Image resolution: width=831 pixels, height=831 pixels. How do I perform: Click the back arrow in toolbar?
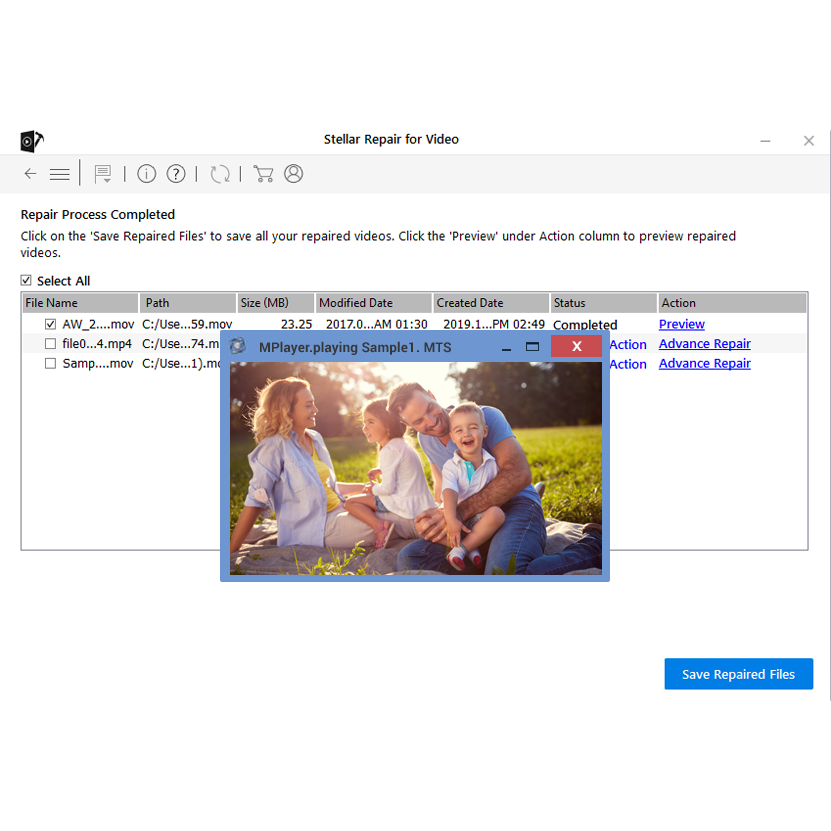pos(30,174)
